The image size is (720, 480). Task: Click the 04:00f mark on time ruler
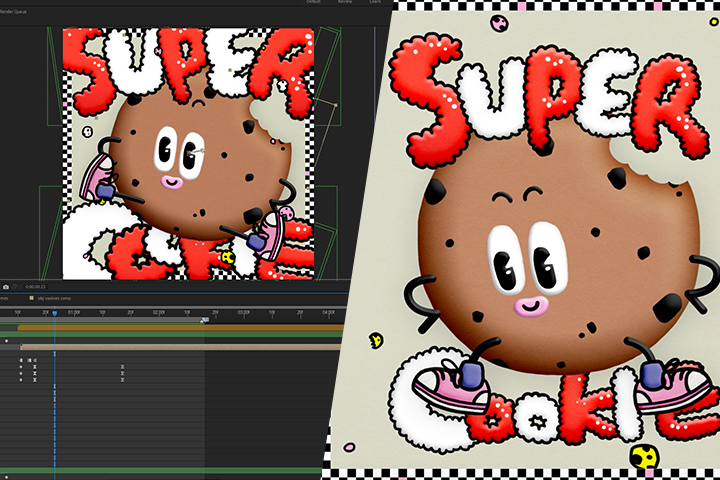[x=328, y=313]
